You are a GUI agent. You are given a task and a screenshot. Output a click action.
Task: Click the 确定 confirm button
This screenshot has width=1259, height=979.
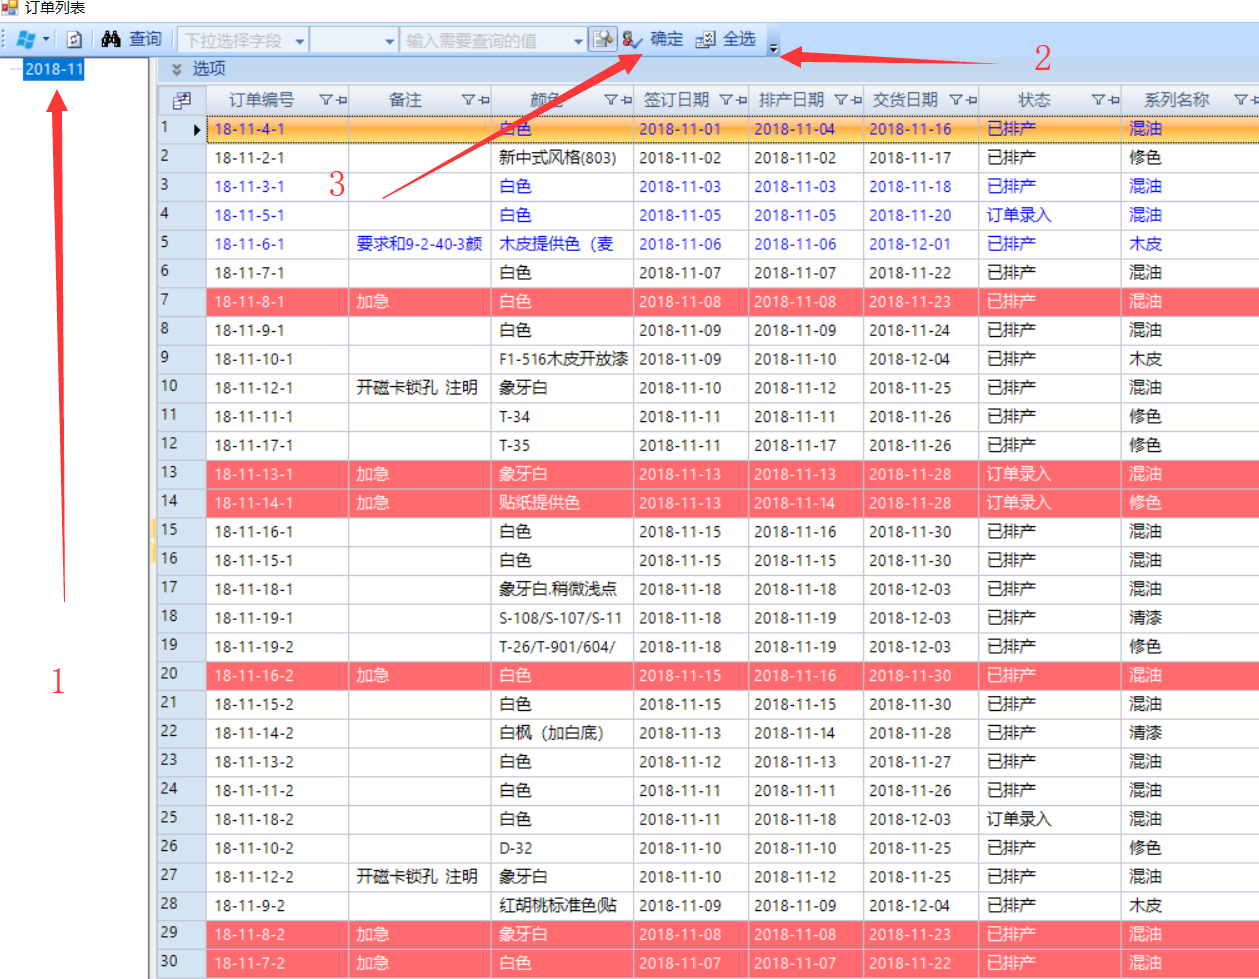pos(654,40)
